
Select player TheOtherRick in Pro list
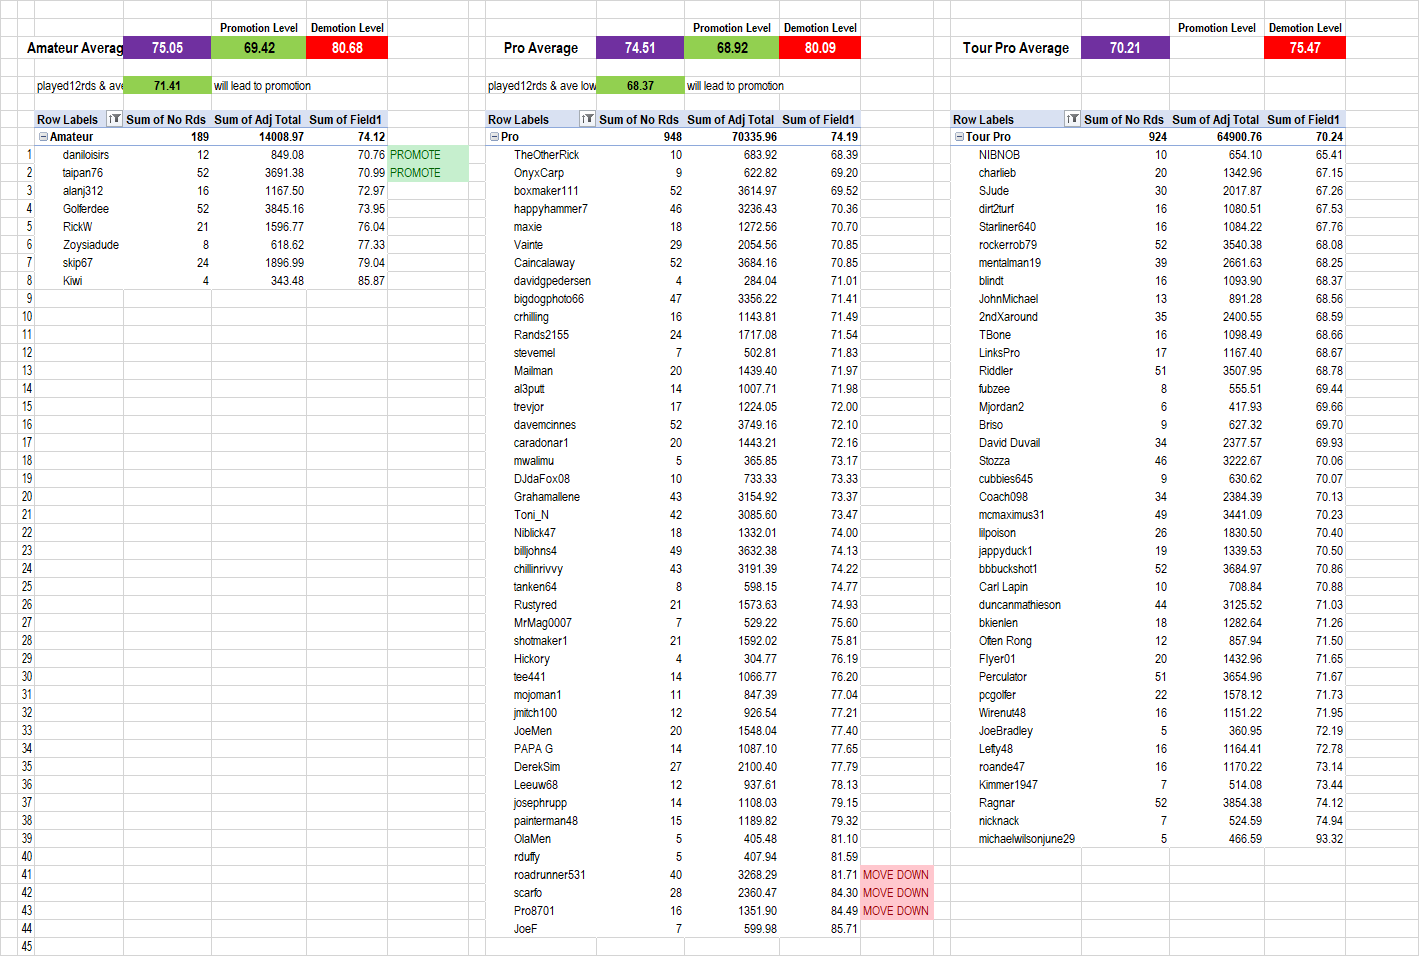546,155
